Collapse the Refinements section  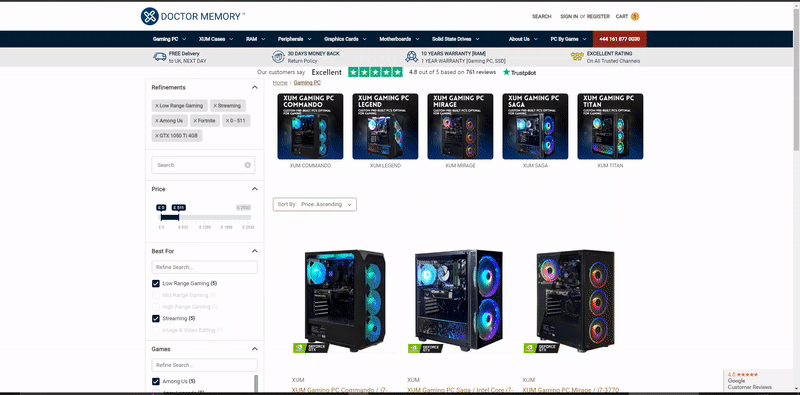255,87
